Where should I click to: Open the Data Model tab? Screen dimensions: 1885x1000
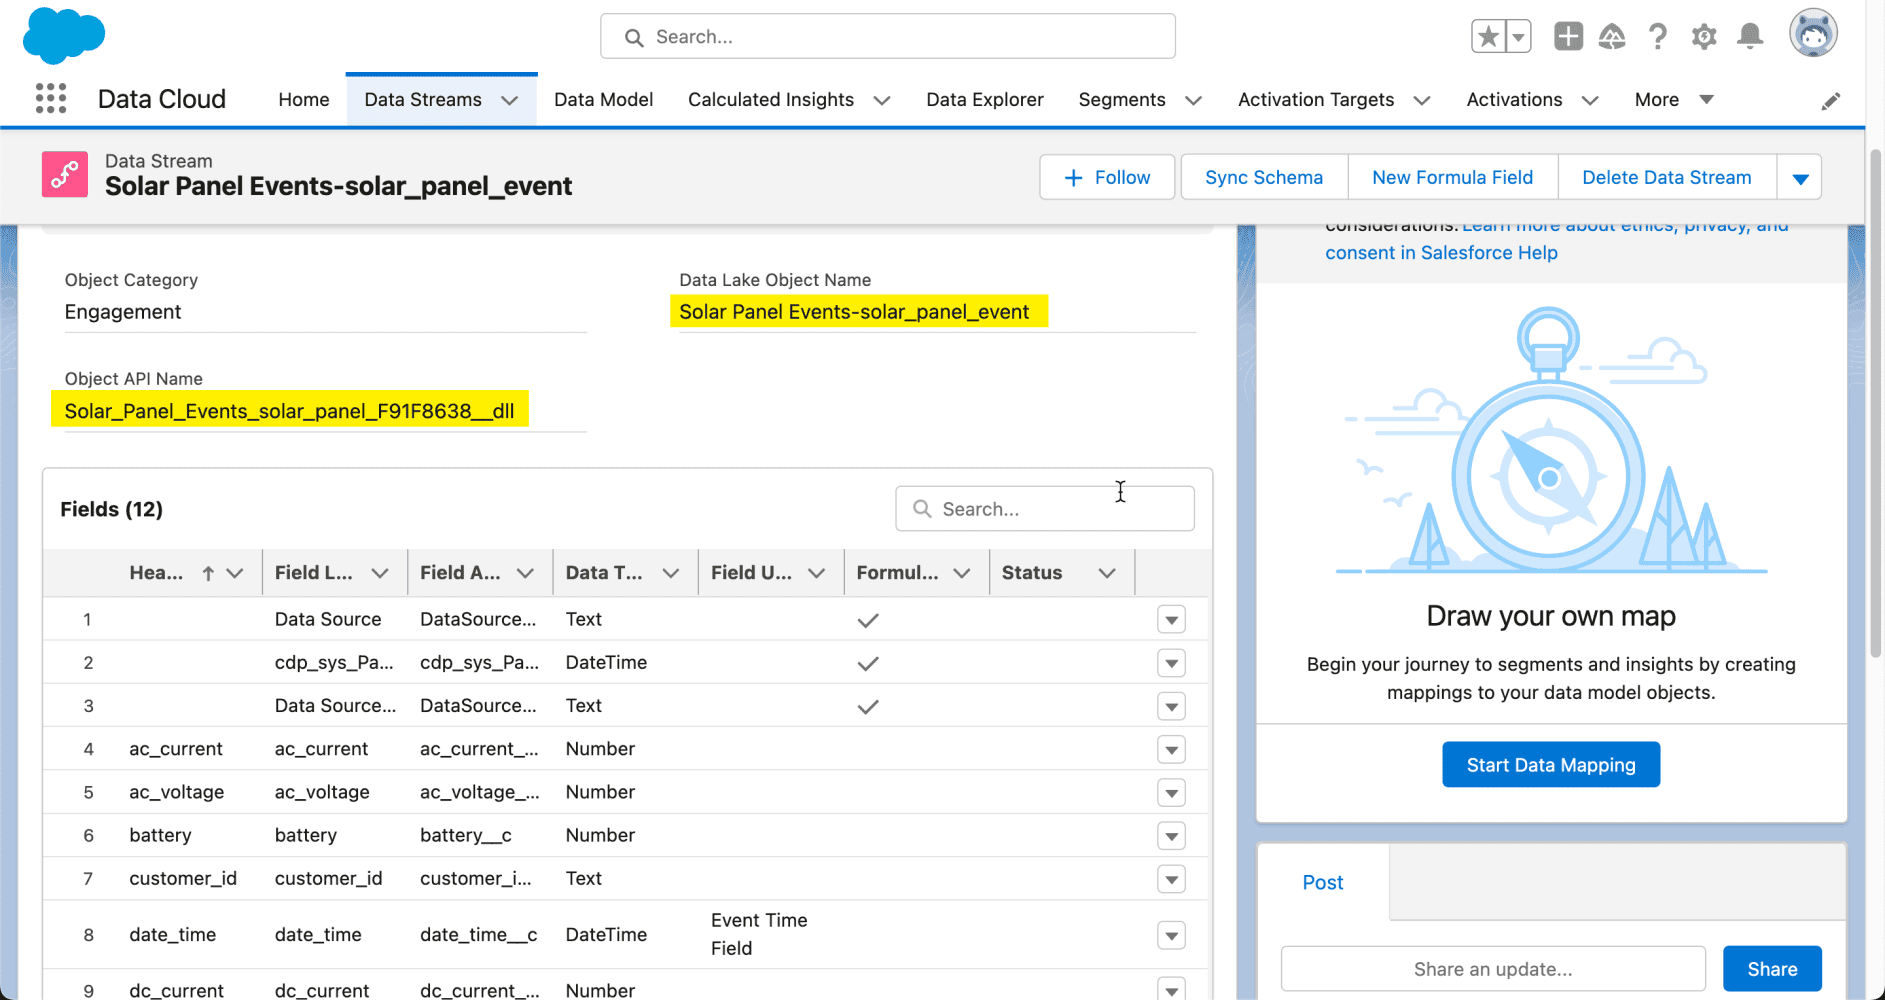pyautogui.click(x=603, y=100)
